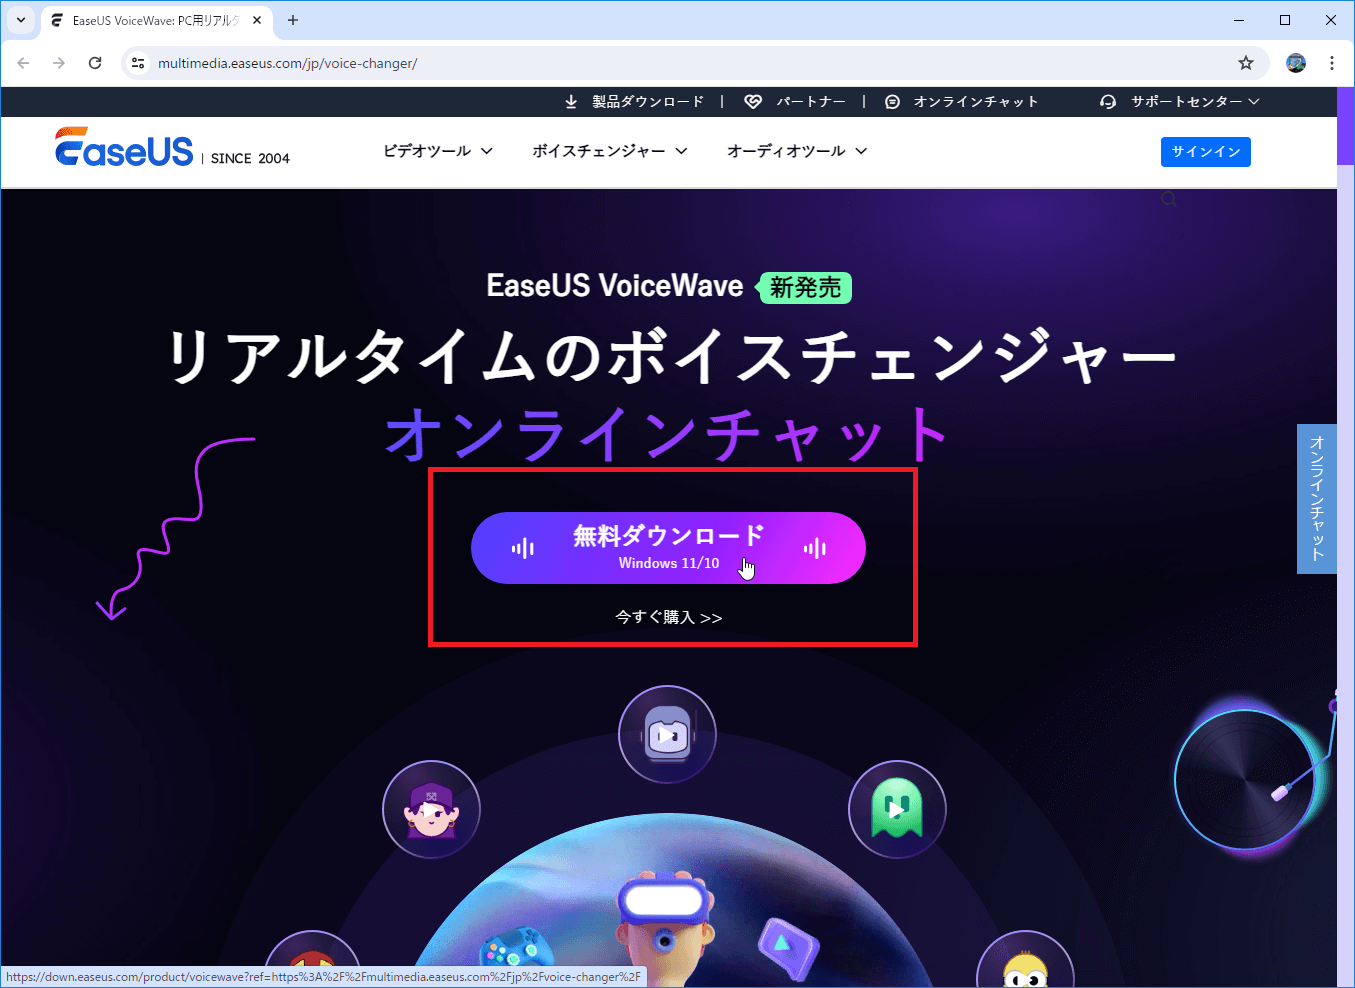
Task: Reload the page
Action: point(95,63)
